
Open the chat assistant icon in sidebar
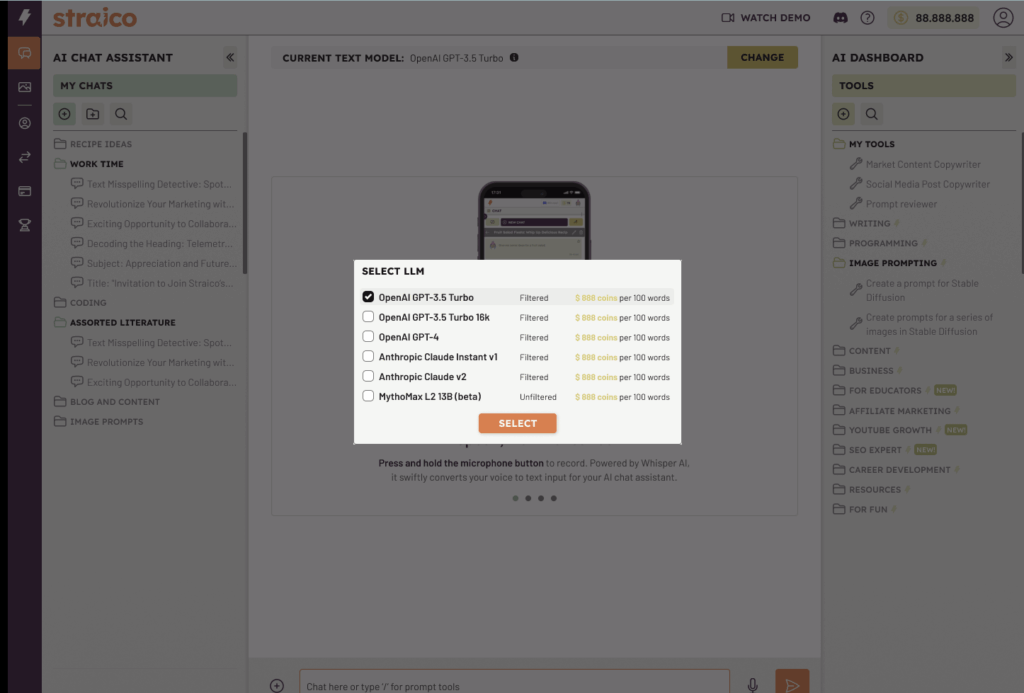pos(25,53)
